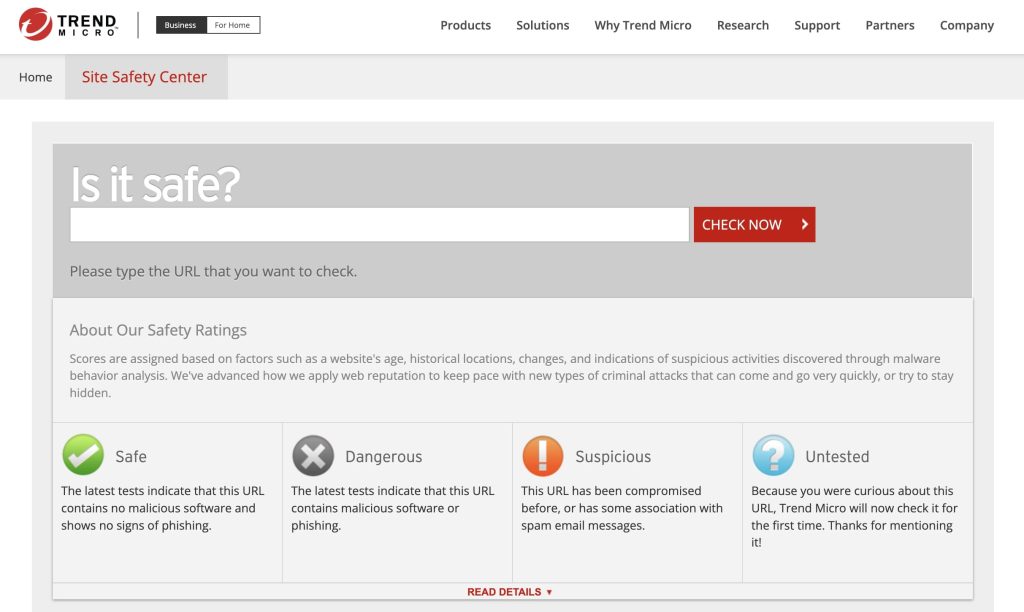1024x612 pixels.
Task: Switch to the For Home segment
Action: pyautogui.click(x=232, y=25)
